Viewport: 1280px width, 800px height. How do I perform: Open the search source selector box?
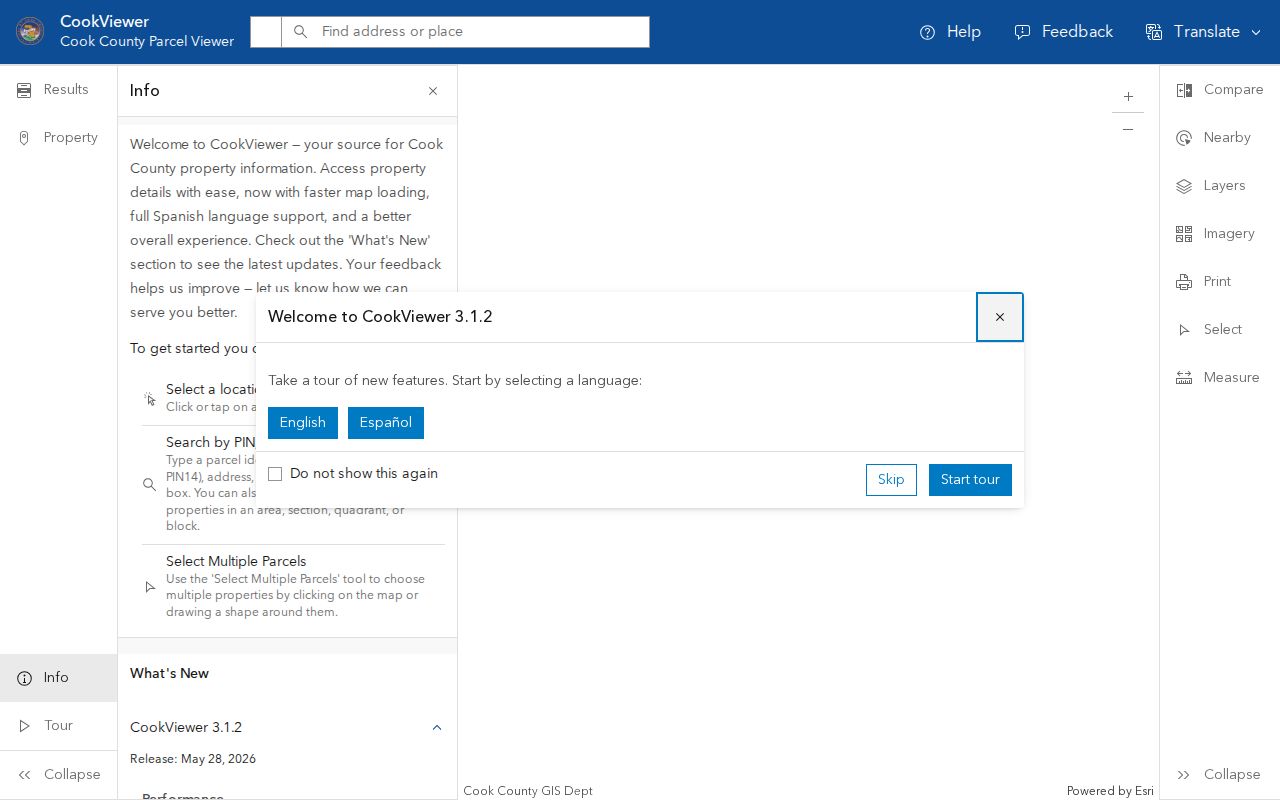tap(266, 32)
